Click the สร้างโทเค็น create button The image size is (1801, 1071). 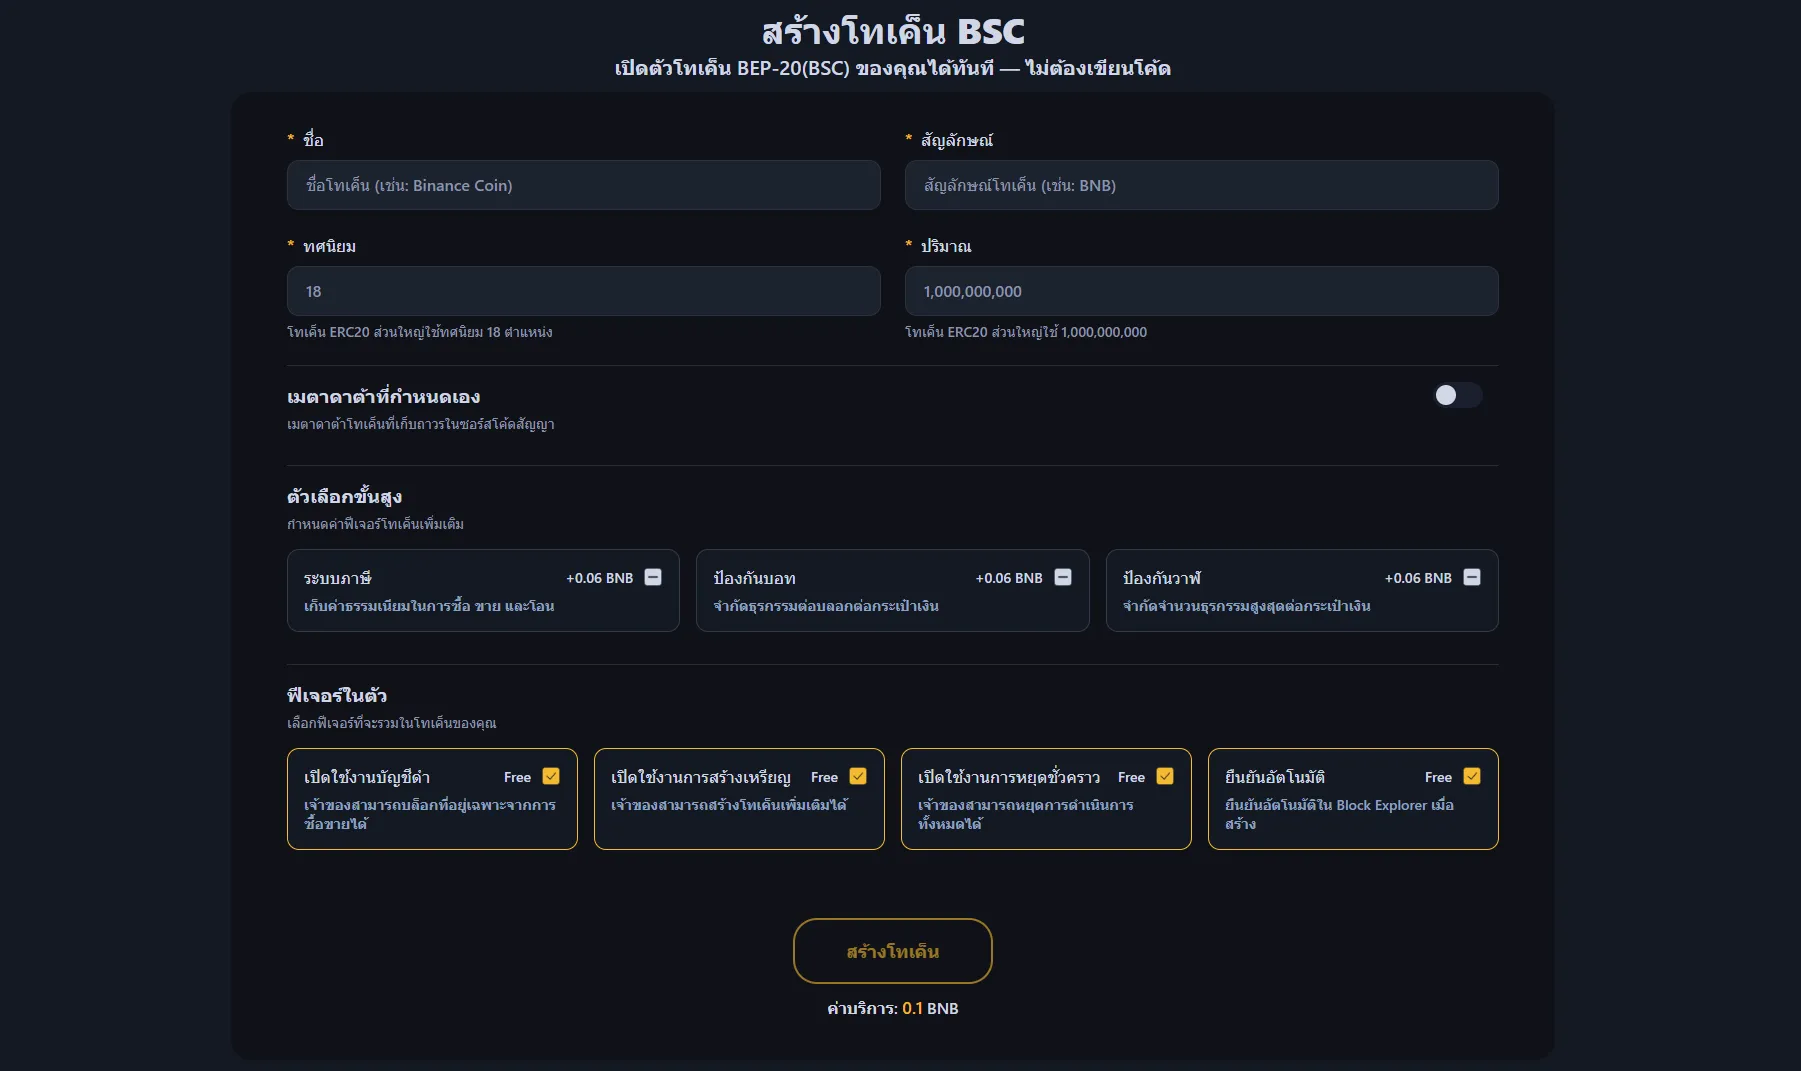pyautogui.click(x=892, y=951)
